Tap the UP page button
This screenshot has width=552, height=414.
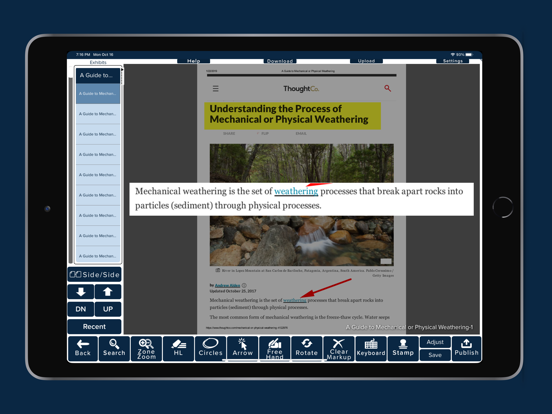pyautogui.click(x=108, y=309)
